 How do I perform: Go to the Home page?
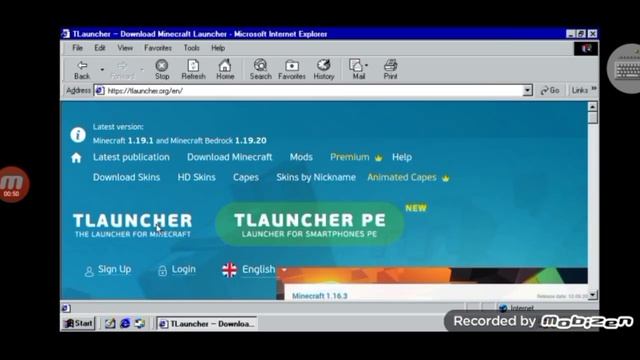tap(225, 69)
